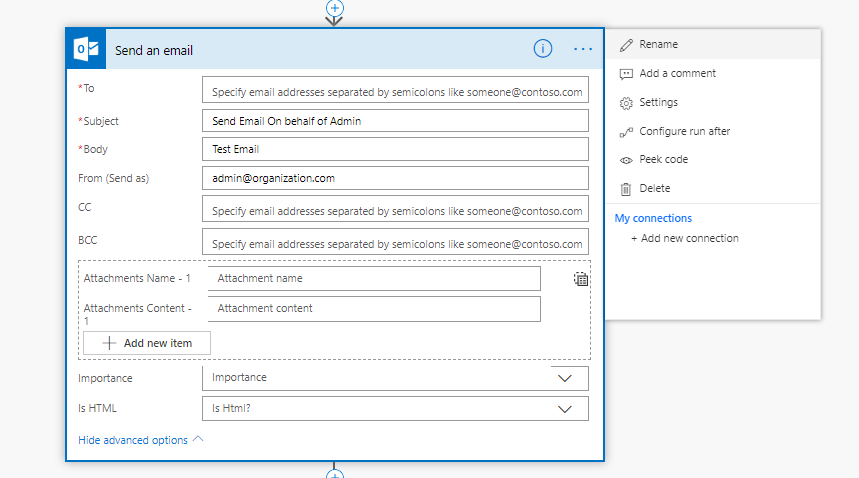
Task: Click the Outlook icon in card header
Action: [x=87, y=49]
